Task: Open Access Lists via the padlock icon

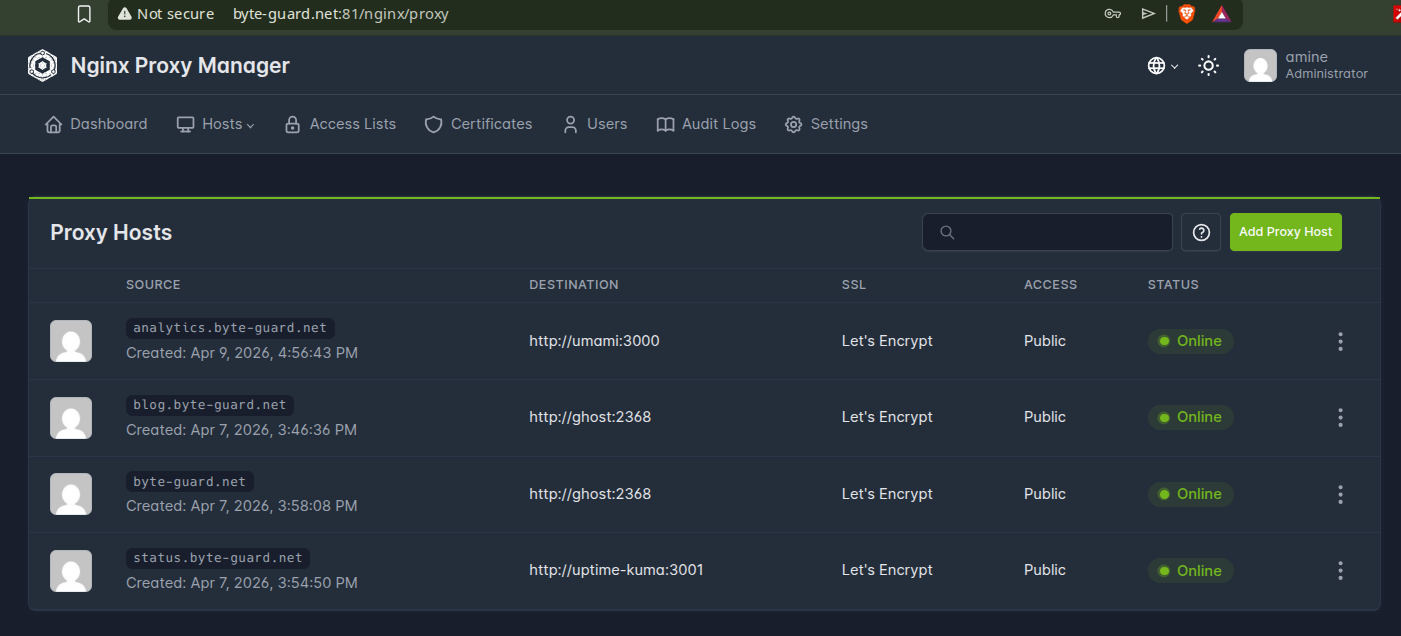Action: point(292,124)
